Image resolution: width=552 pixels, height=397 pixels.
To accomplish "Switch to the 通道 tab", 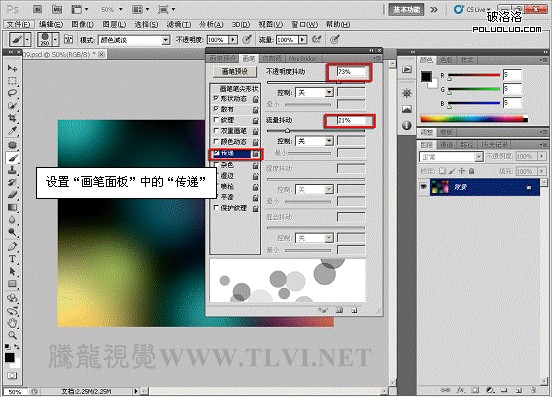I will (446, 145).
